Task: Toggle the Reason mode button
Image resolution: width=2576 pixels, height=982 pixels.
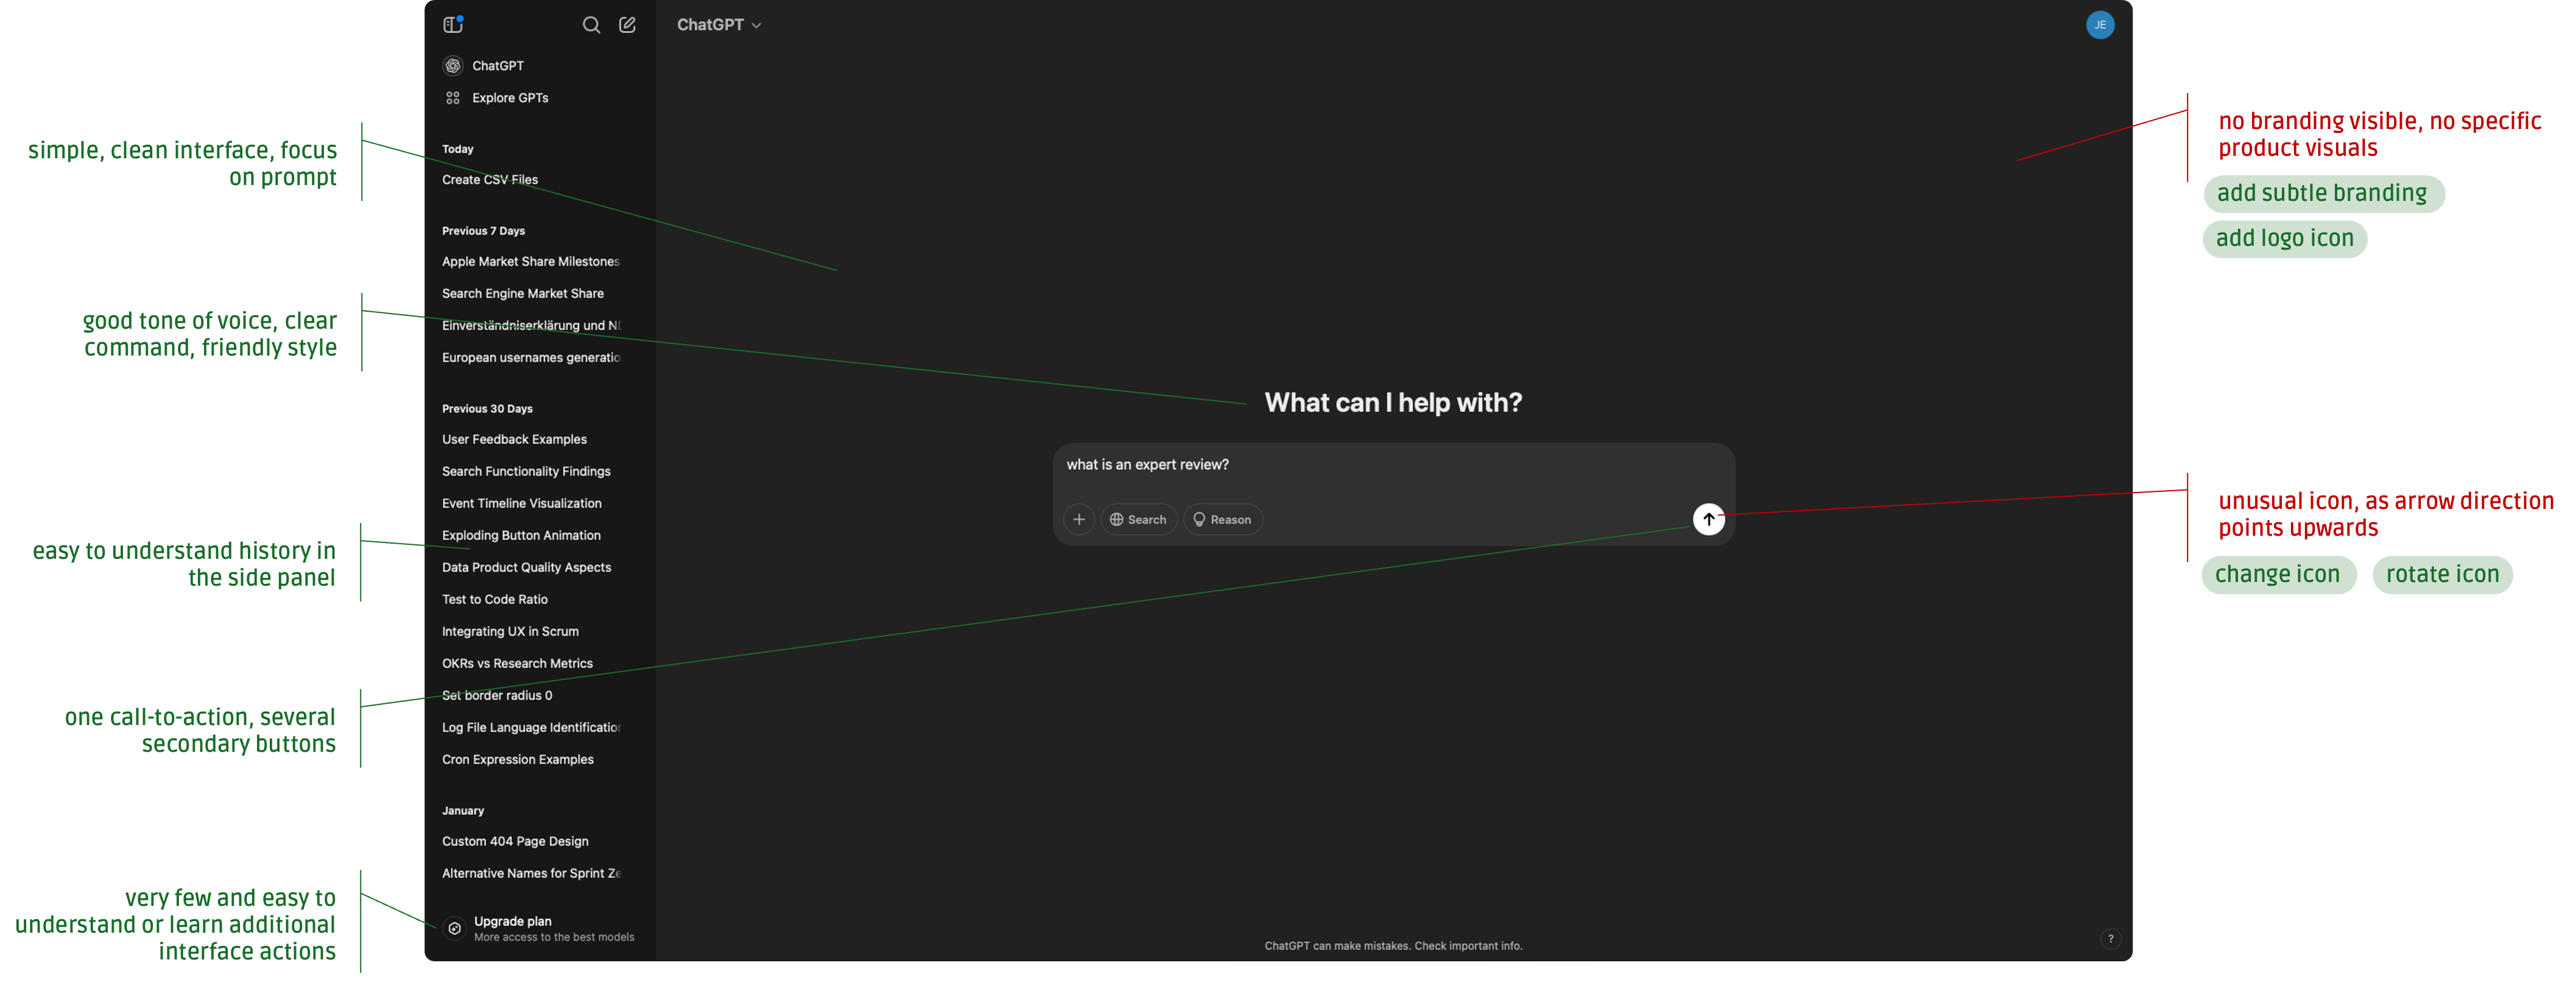Action: click(x=1222, y=520)
